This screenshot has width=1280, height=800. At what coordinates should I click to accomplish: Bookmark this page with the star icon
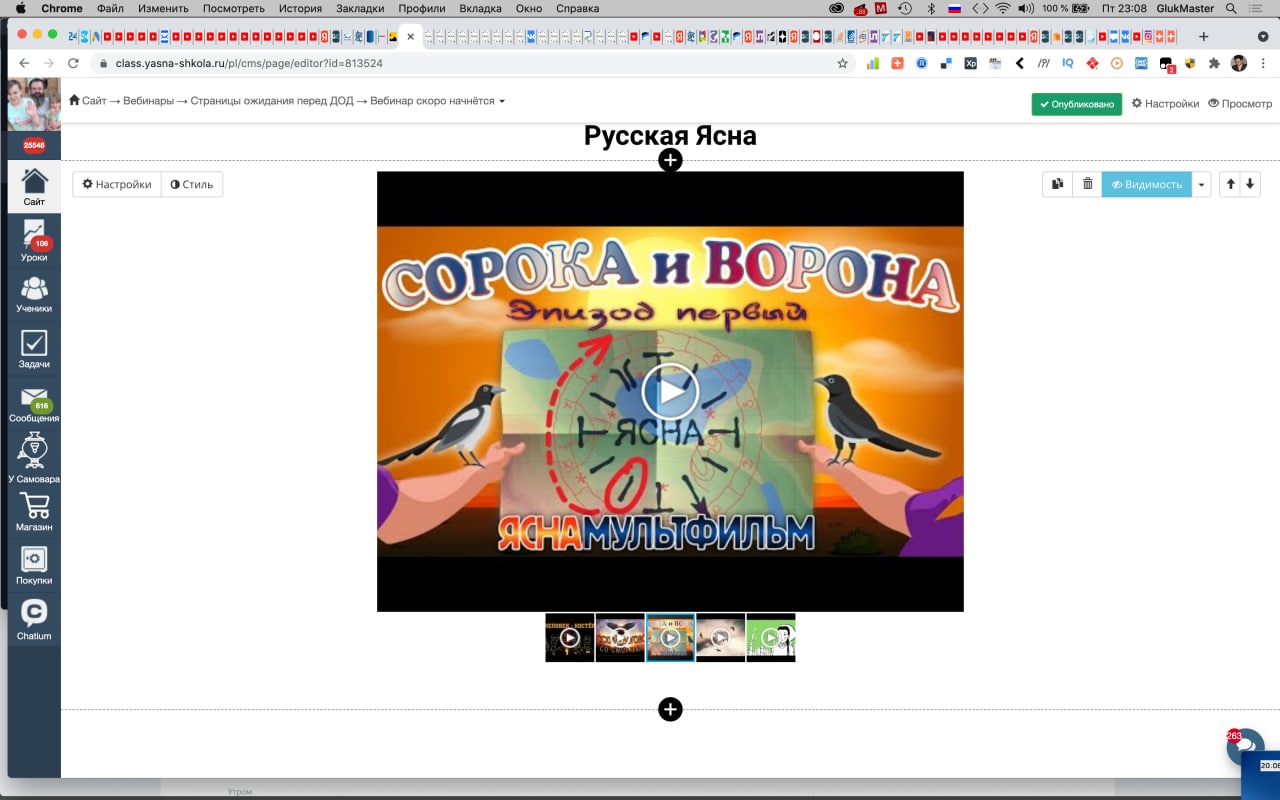click(x=842, y=63)
